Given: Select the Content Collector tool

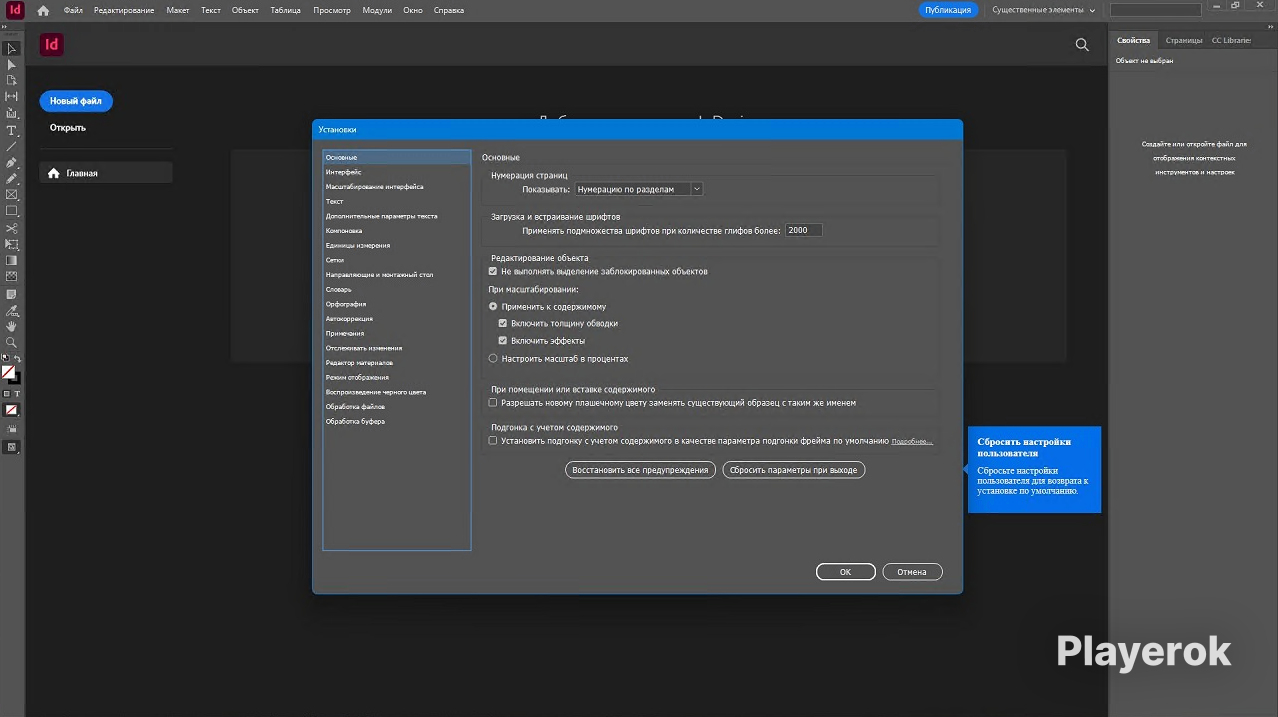Looking at the screenshot, I should click(x=12, y=113).
